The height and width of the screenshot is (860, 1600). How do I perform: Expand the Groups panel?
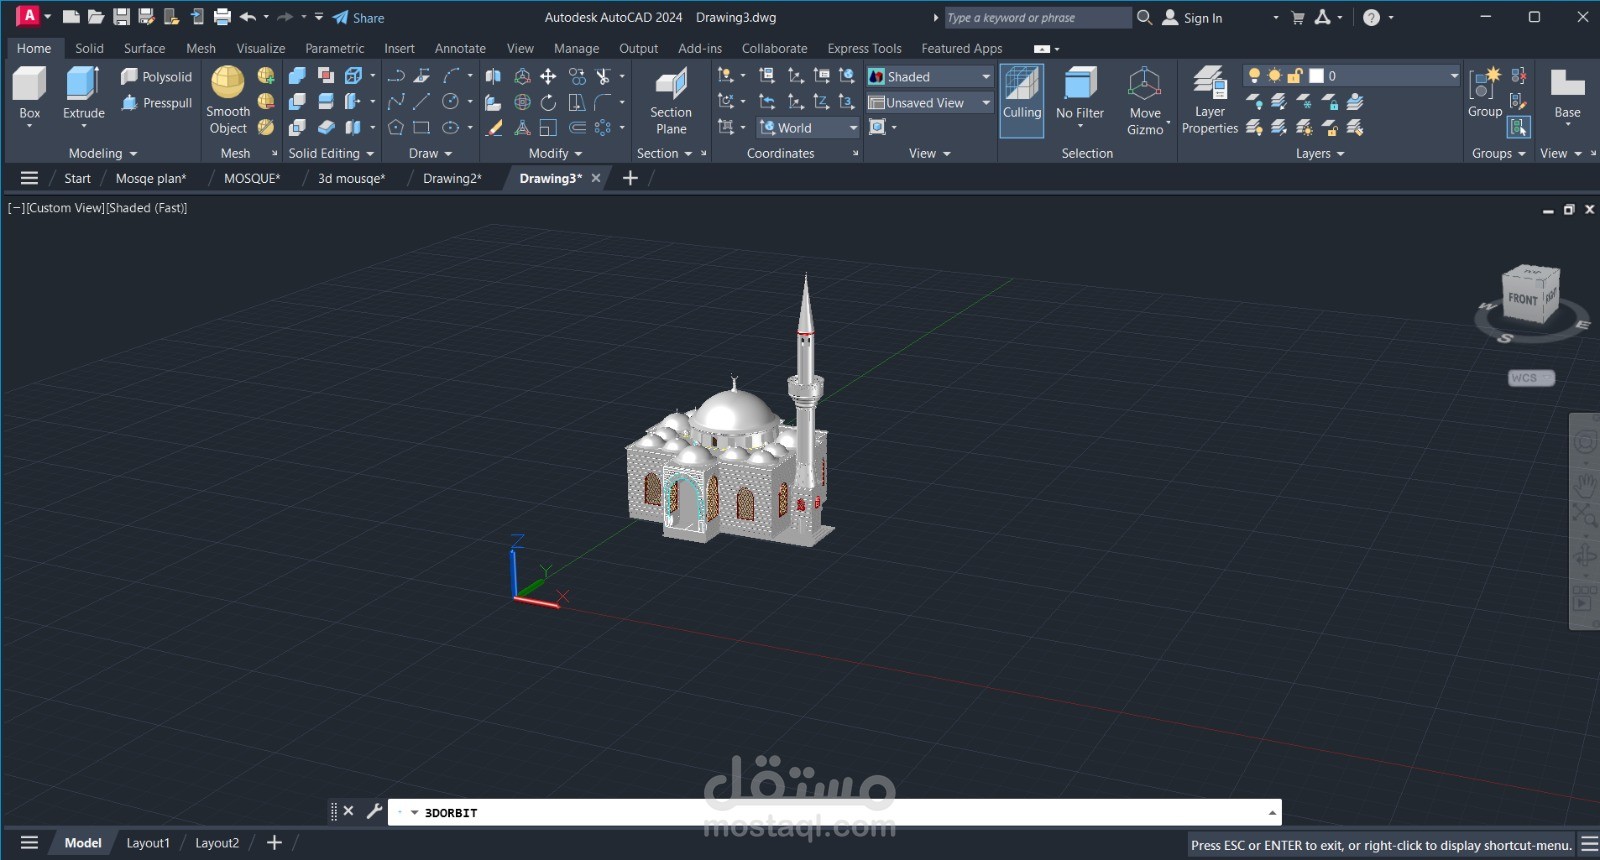click(1499, 153)
